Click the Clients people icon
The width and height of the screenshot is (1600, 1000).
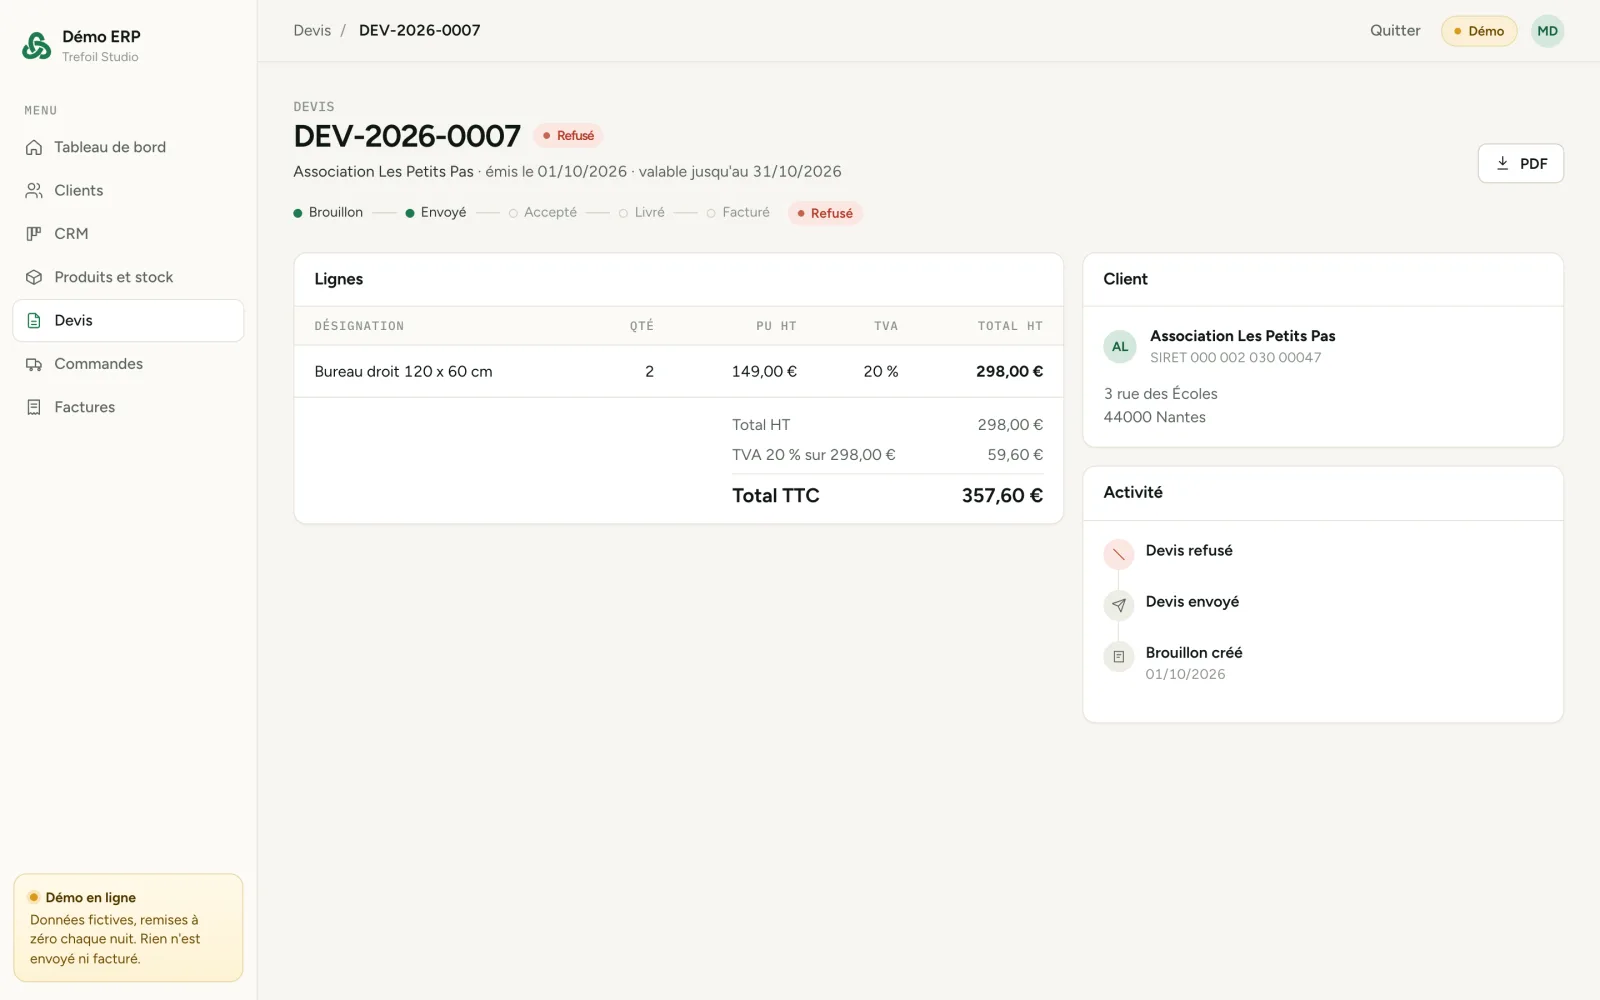34,191
